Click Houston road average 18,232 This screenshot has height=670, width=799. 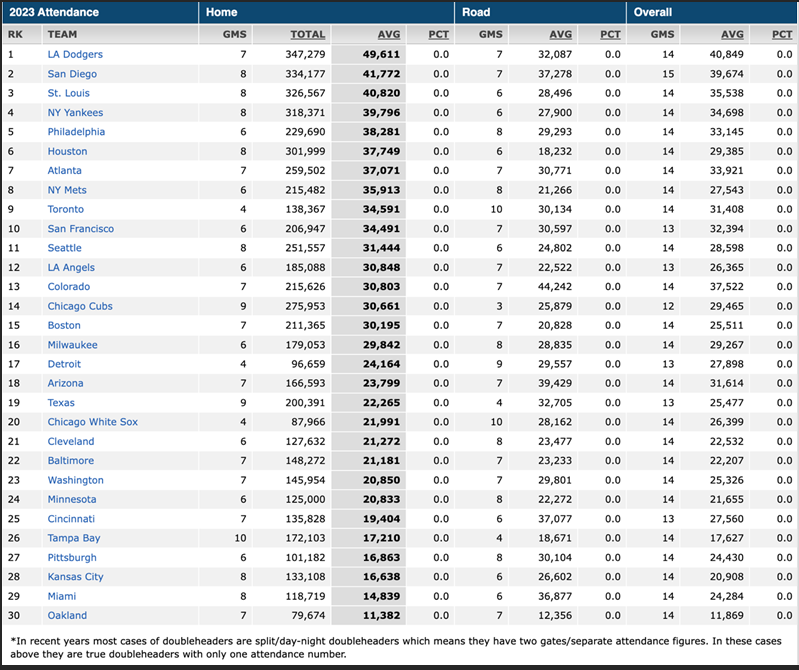555,151
